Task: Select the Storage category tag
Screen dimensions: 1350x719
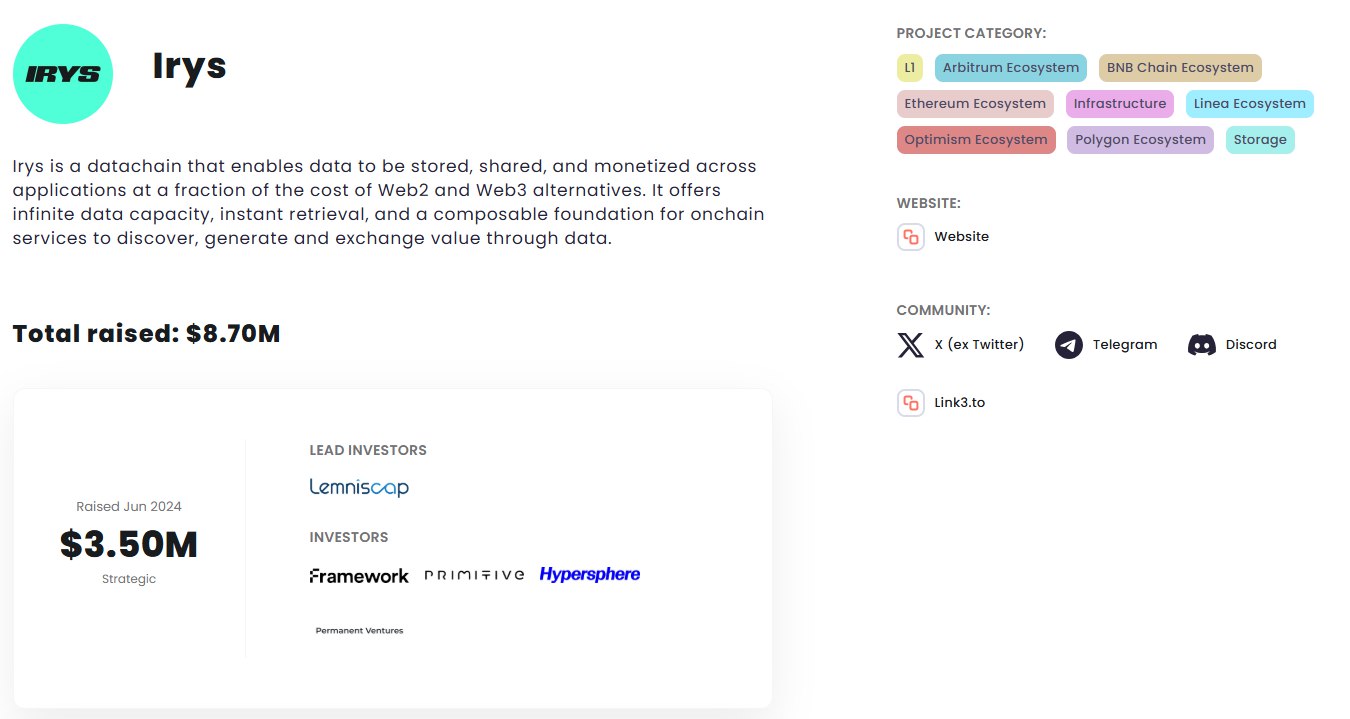Action: pos(1260,140)
